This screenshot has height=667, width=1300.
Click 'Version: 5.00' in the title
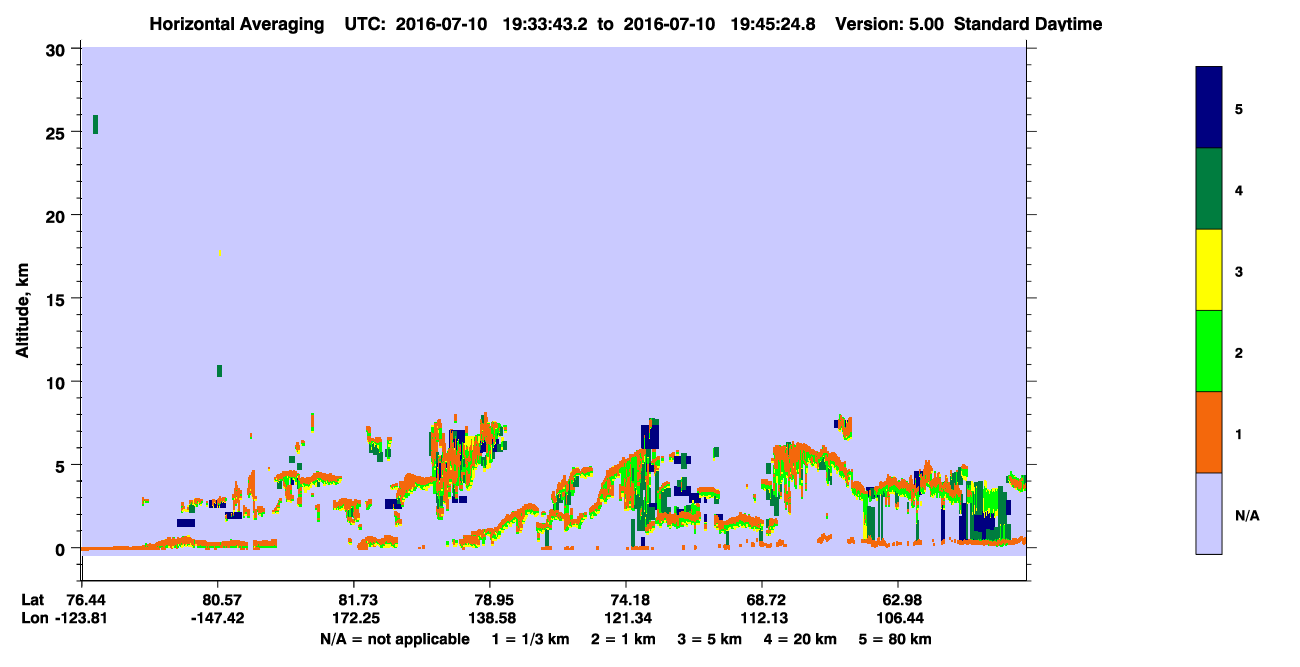pyautogui.click(x=889, y=23)
